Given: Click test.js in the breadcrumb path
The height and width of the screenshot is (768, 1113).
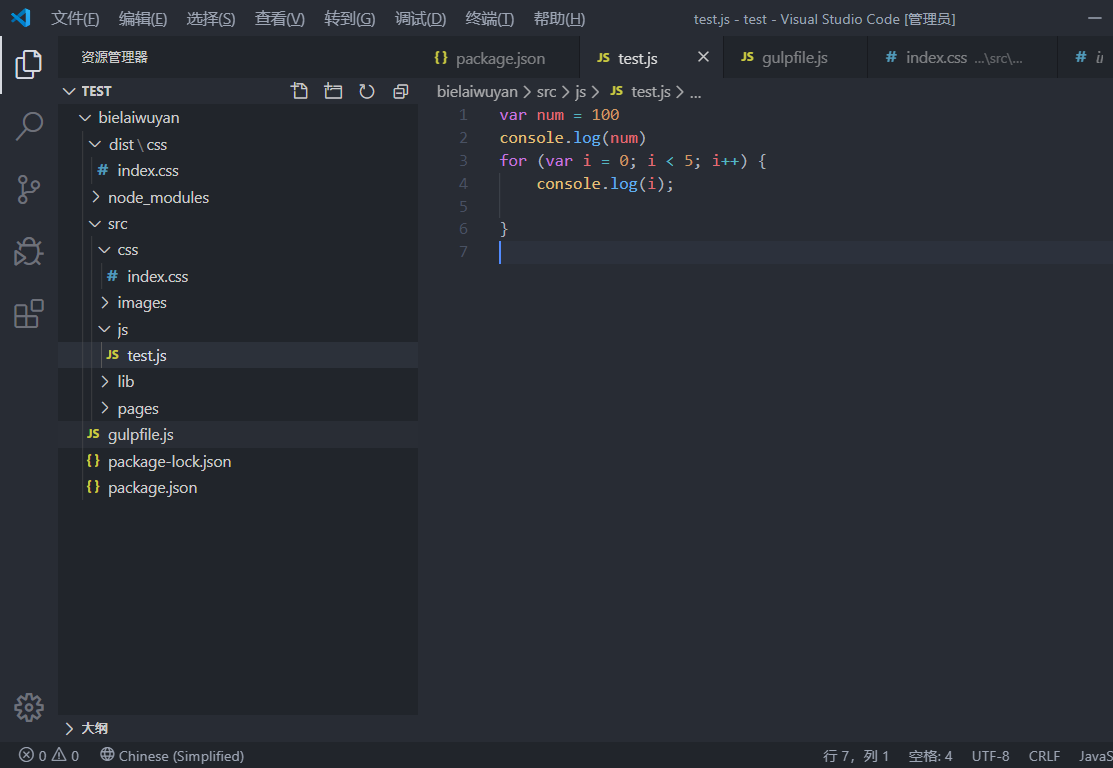Looking at the screenshot, I should pos(641,92).
